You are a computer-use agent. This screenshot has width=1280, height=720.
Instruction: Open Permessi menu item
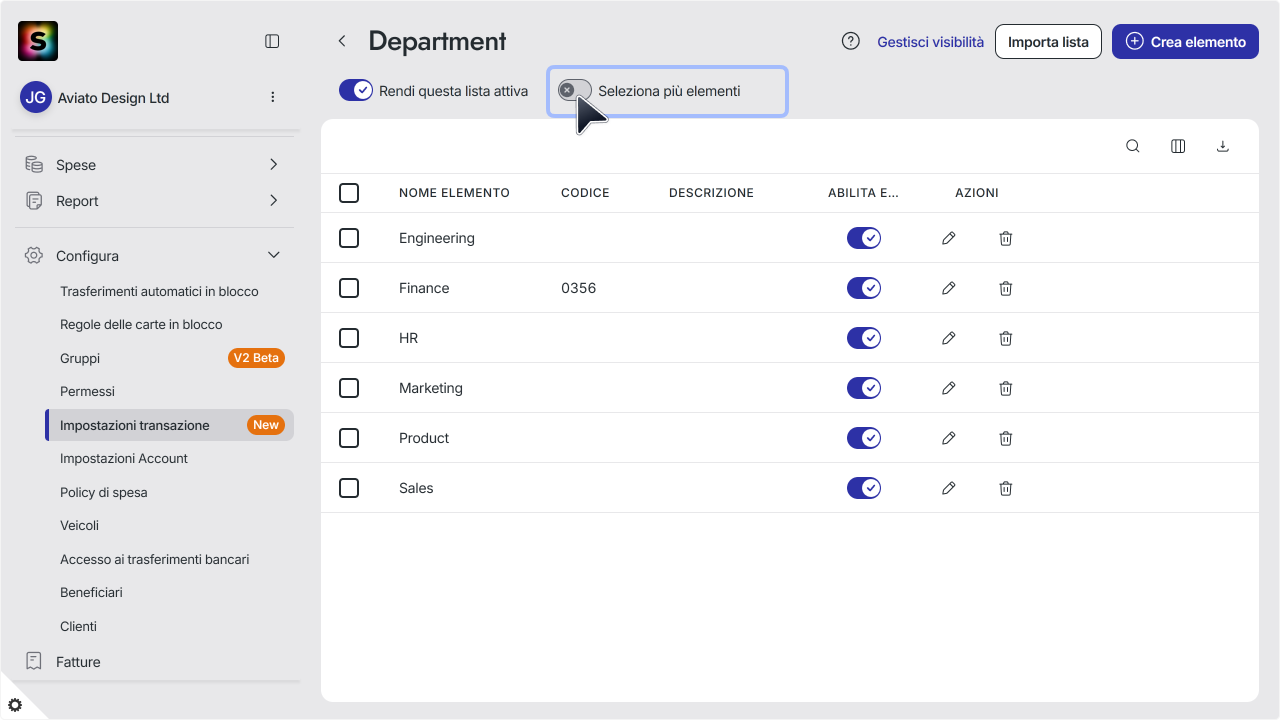pyautogui.click(x=87, y=392)
